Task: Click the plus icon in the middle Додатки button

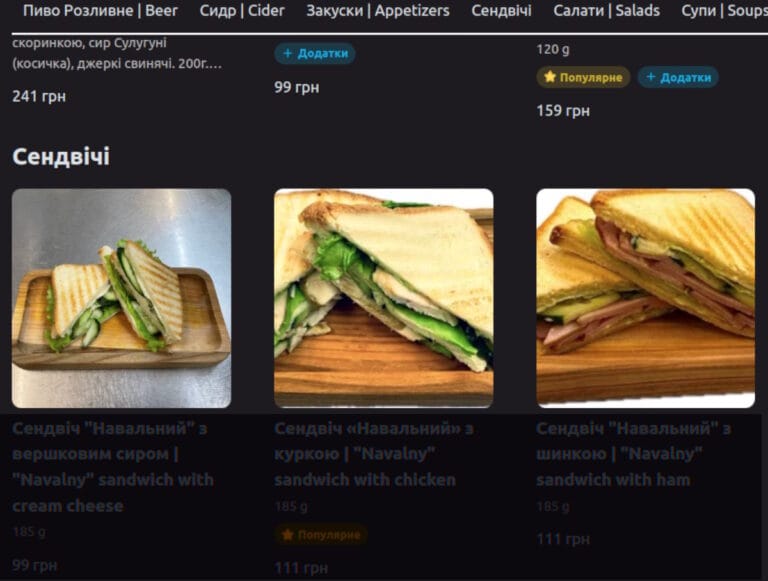Action: coord(288,53)
